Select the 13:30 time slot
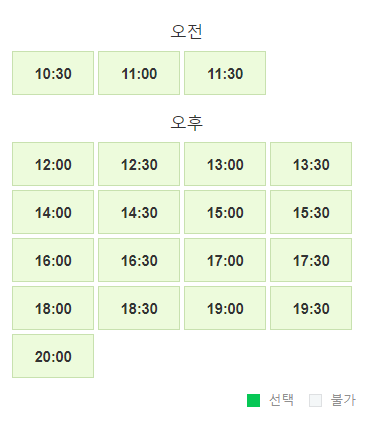 pyautogui.click(x=311, y=164)
